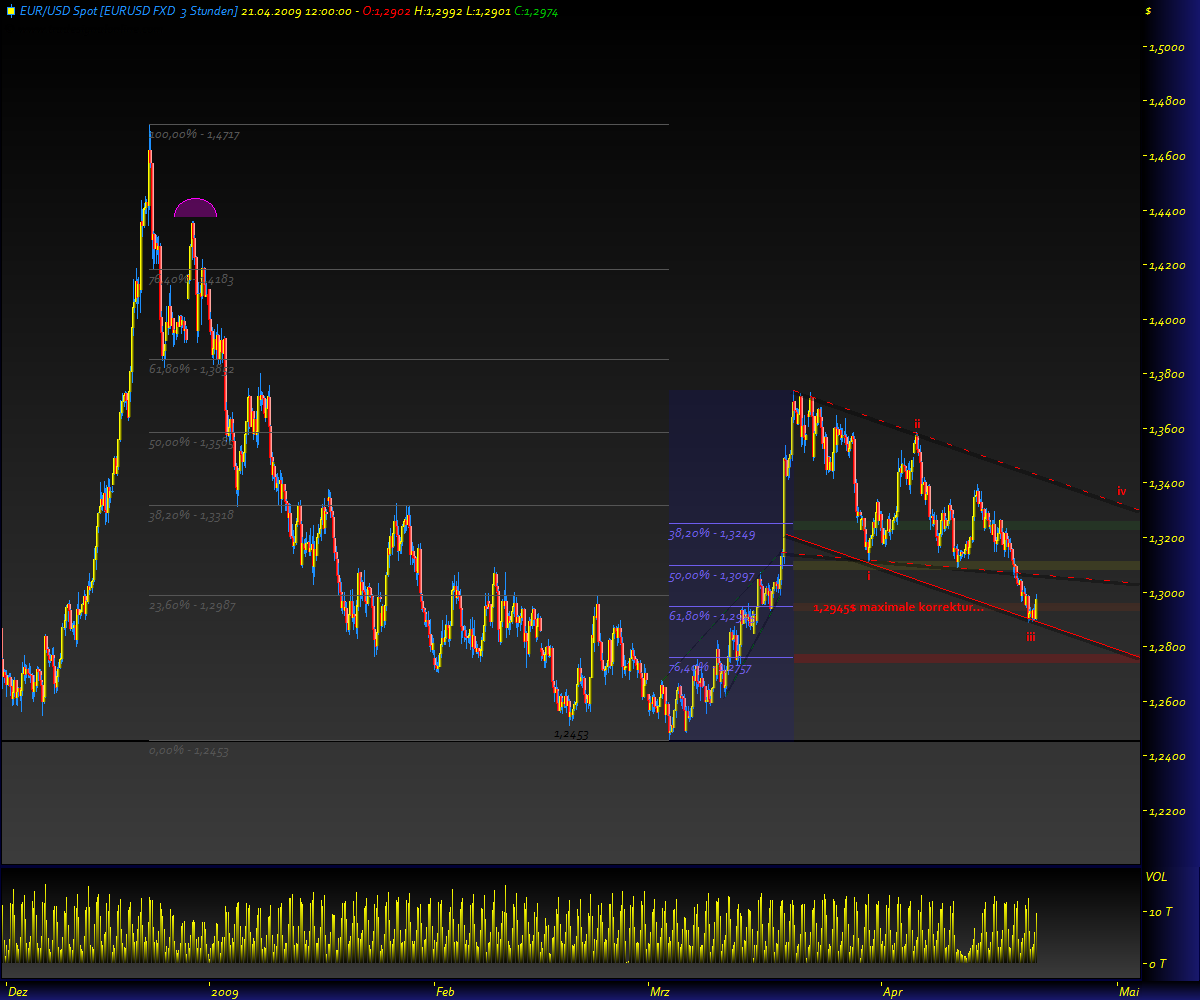Click the Elliott wave 'ii' marker
The image size is (1200, 1000).
pos(917,424)
